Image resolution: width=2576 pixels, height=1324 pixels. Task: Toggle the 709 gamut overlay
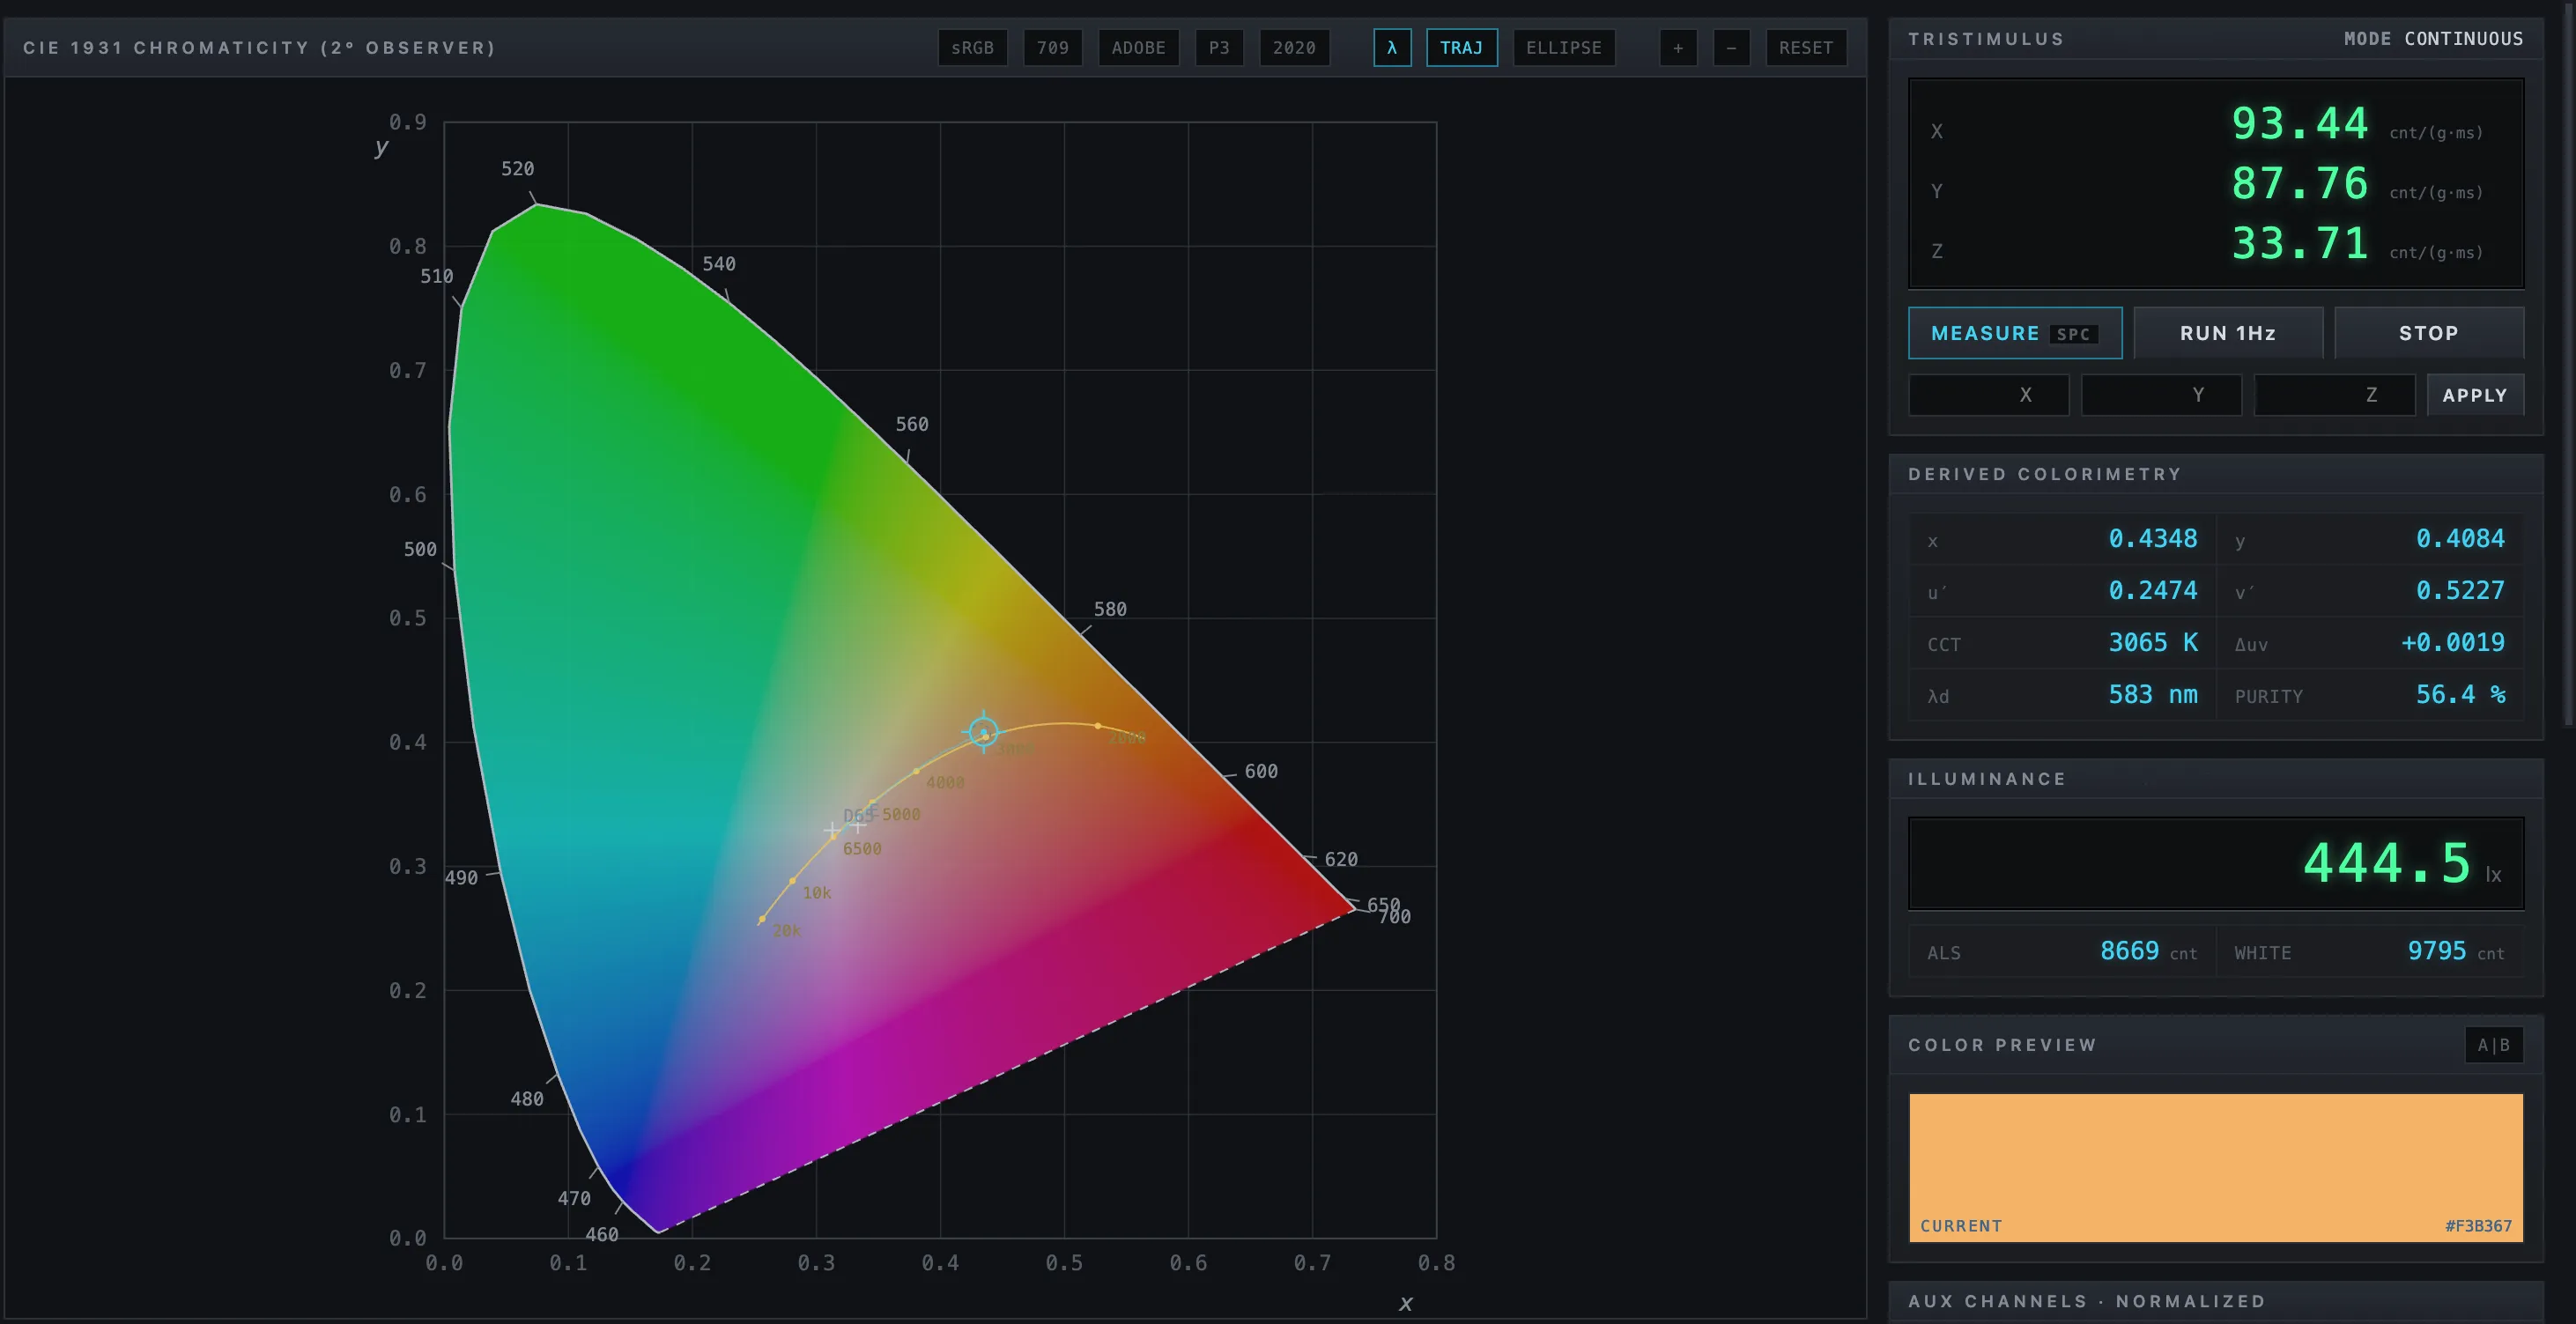click(x=1052, y=48)
